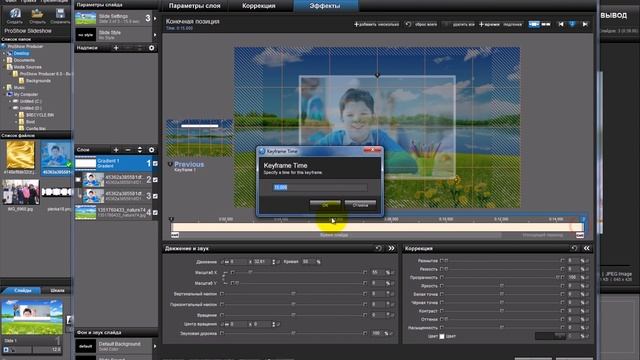The width and height of the screenshot is (640, 360).
Task: Switch to the Параметры слоя tab
Action: 194,6
